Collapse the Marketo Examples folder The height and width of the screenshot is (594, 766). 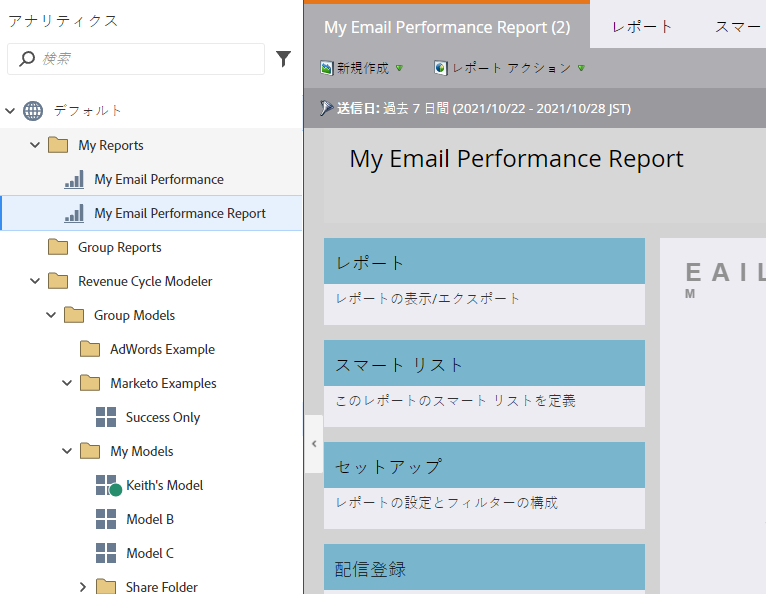(67, 383)
